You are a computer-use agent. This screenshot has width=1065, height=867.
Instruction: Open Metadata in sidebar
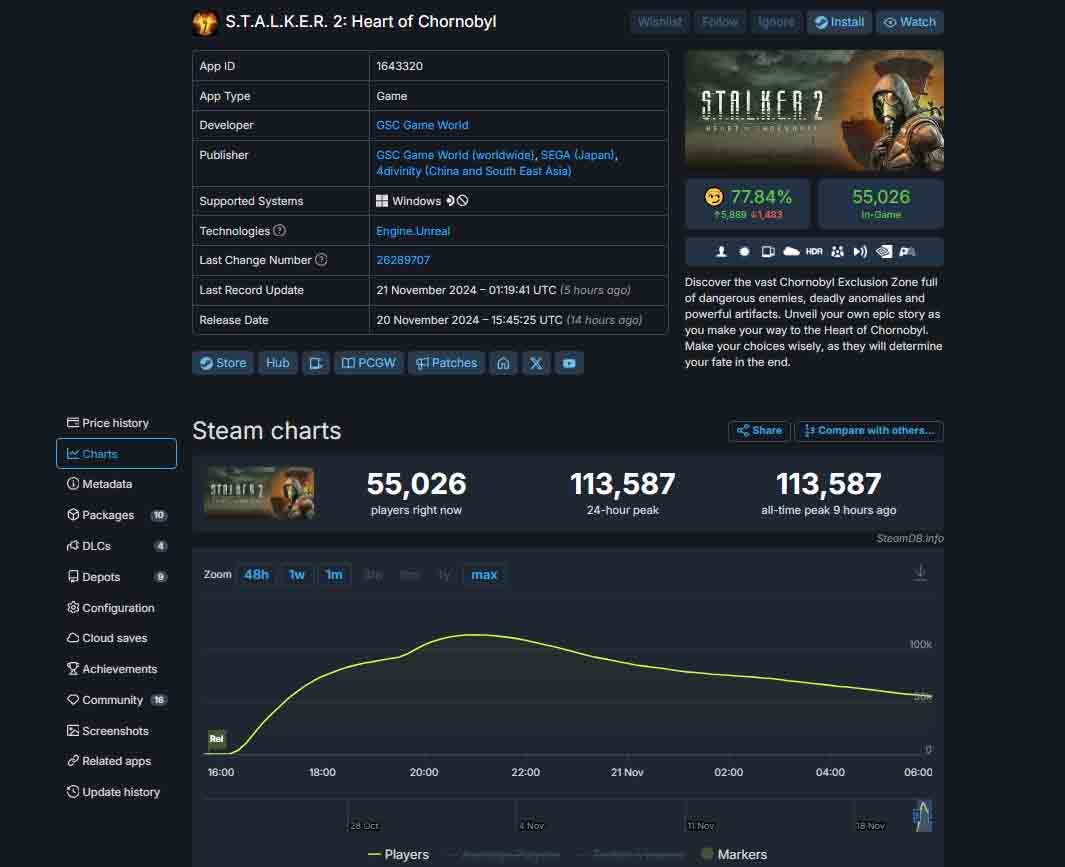coord(116,484)
